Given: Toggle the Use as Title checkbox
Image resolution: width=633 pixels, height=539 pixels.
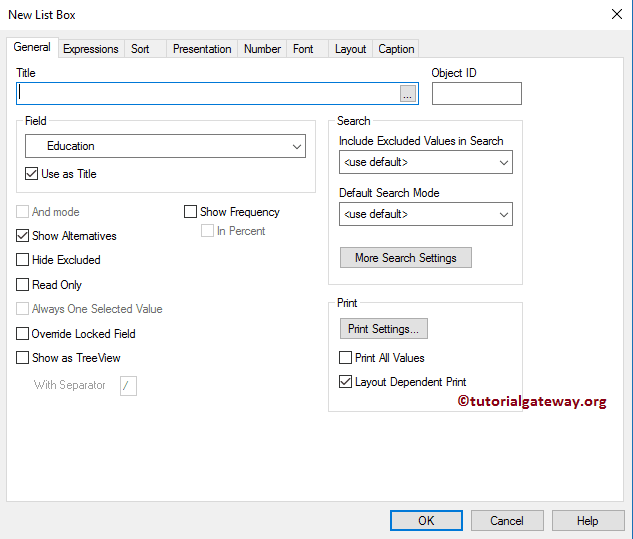Looking at the screenshot, I should [x=33, y=174].
